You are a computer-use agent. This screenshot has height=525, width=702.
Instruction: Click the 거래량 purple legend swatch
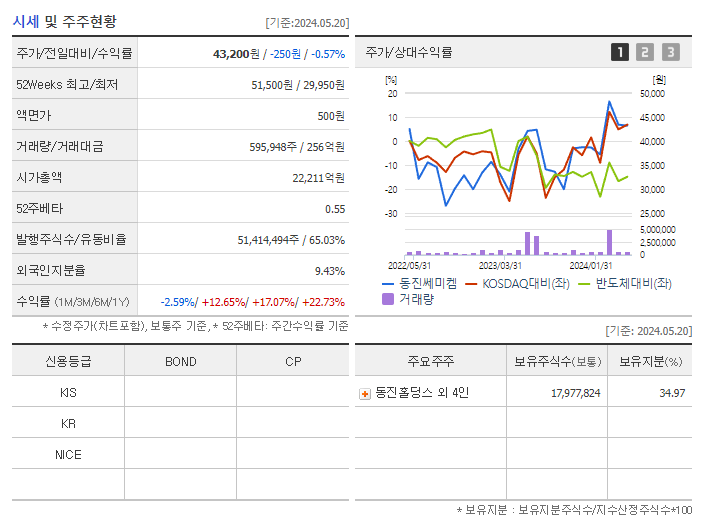pyautogui.click(x=388, y=299)
